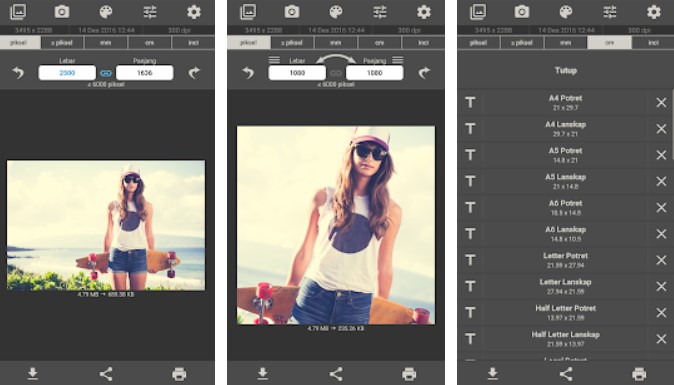Print icon below the paper-size list
Viewport: 674px width, 385px height.
point(639,374)
